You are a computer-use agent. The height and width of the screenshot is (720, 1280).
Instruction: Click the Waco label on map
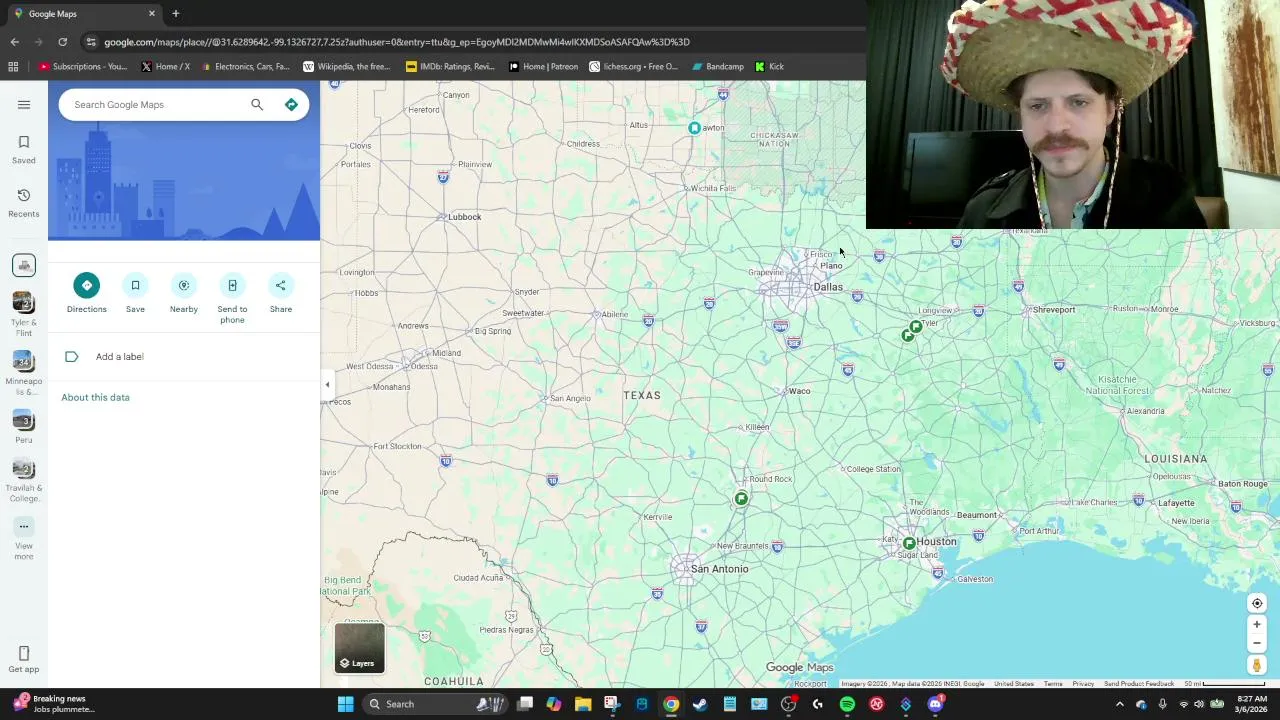pyautogui.click(x=799, y=391)
